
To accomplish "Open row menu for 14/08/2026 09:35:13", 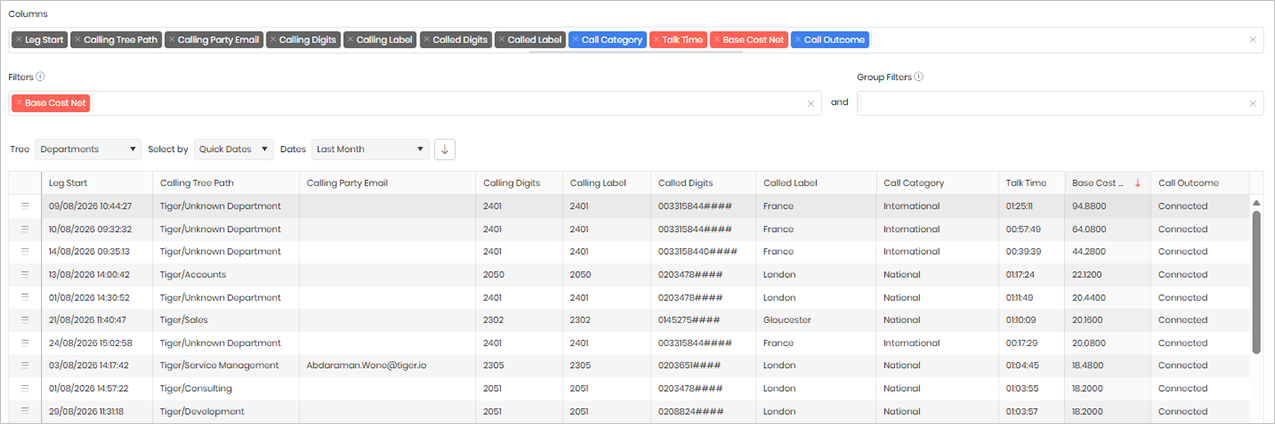I will pos(25,252).
